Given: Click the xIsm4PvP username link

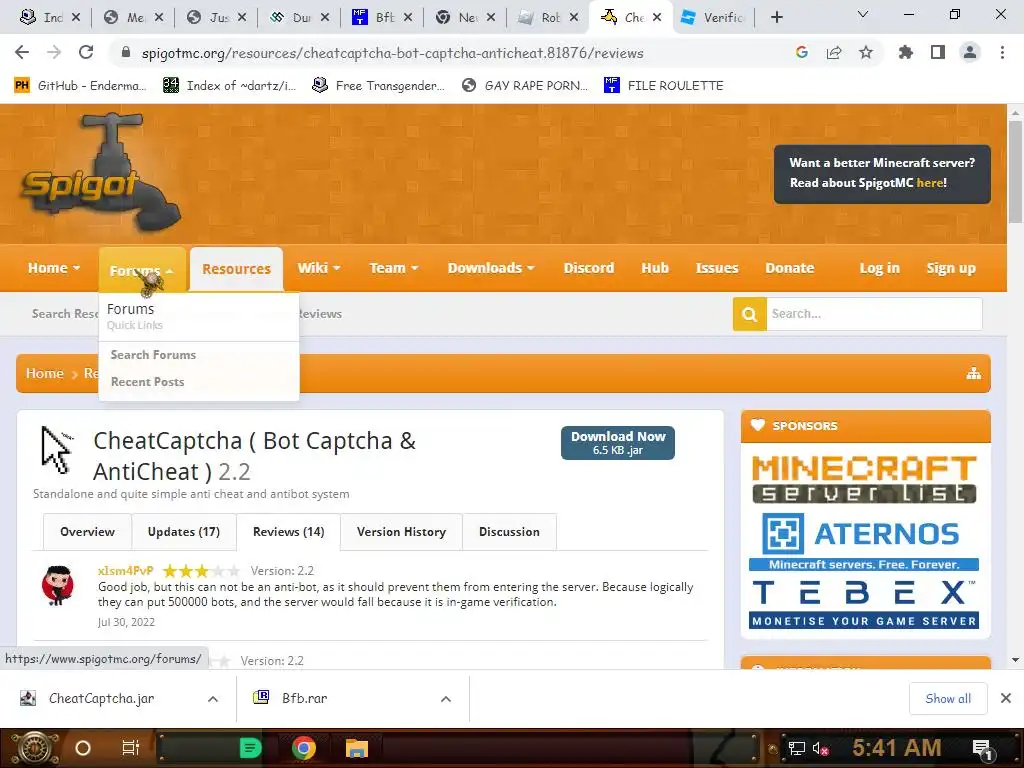Looking at the screenshot, I should (125, 571).
